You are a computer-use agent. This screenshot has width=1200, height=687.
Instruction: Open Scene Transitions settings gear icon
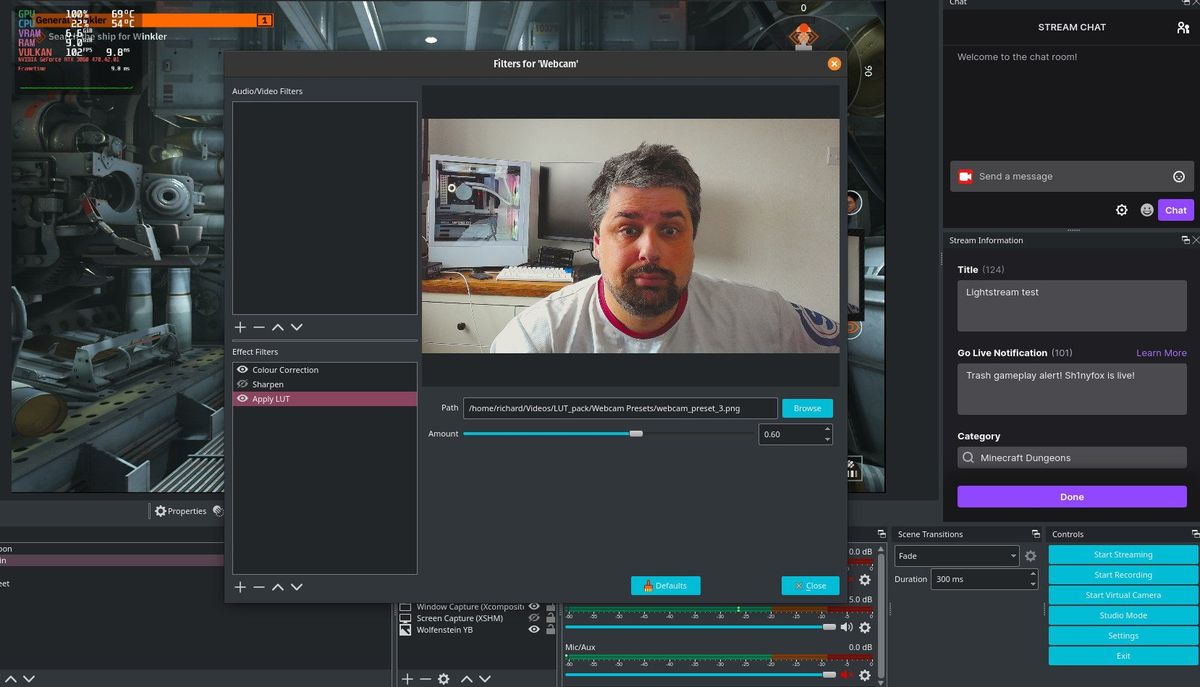pos(1030,555)
